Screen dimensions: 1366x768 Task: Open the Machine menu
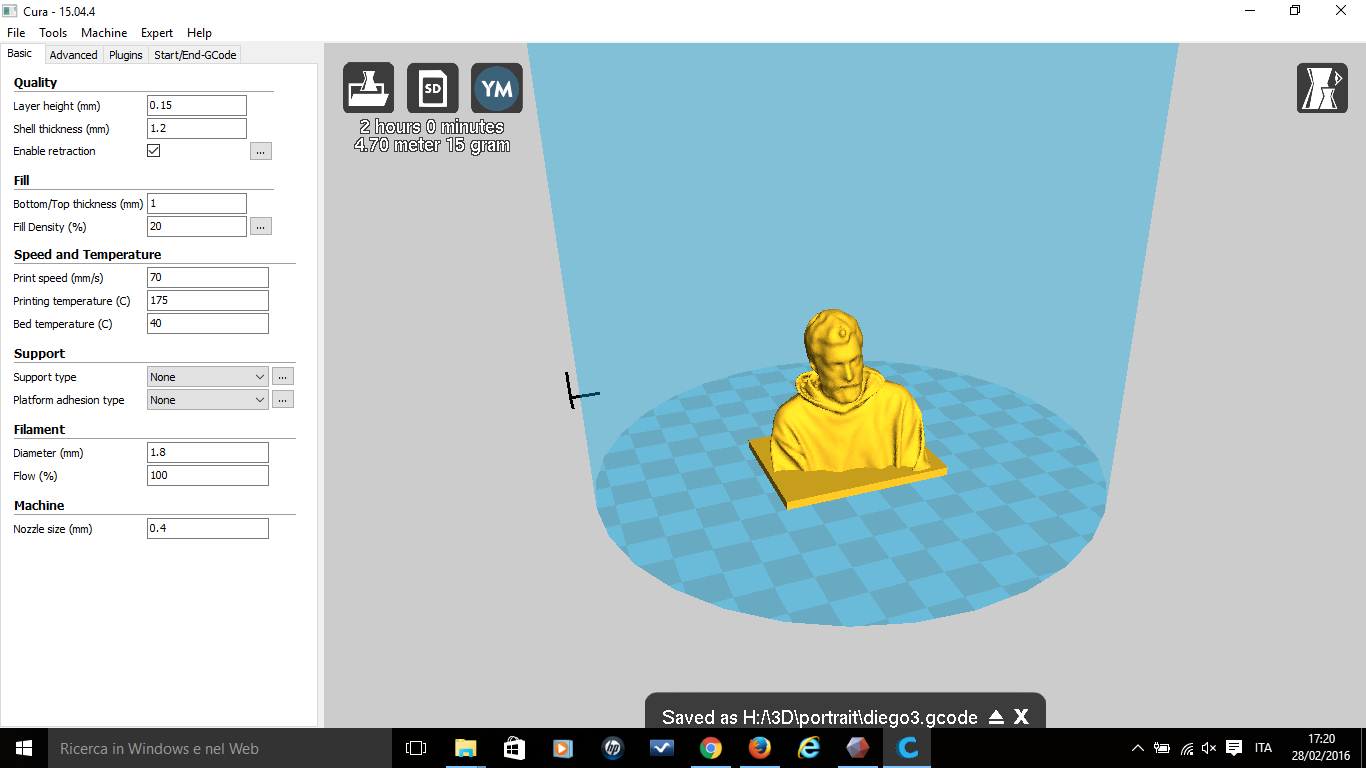pyautogui.click(x=104, y=32)
